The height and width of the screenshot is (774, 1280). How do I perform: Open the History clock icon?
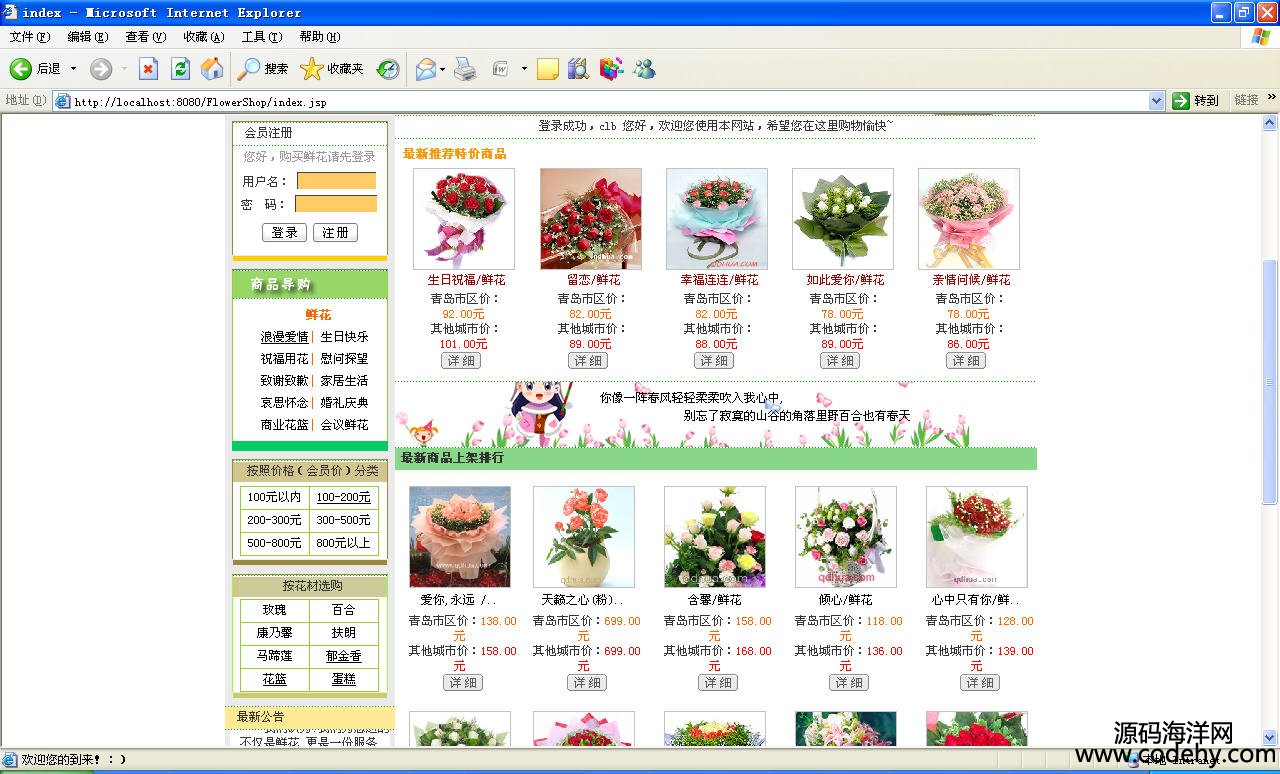[x=388, y=68]
